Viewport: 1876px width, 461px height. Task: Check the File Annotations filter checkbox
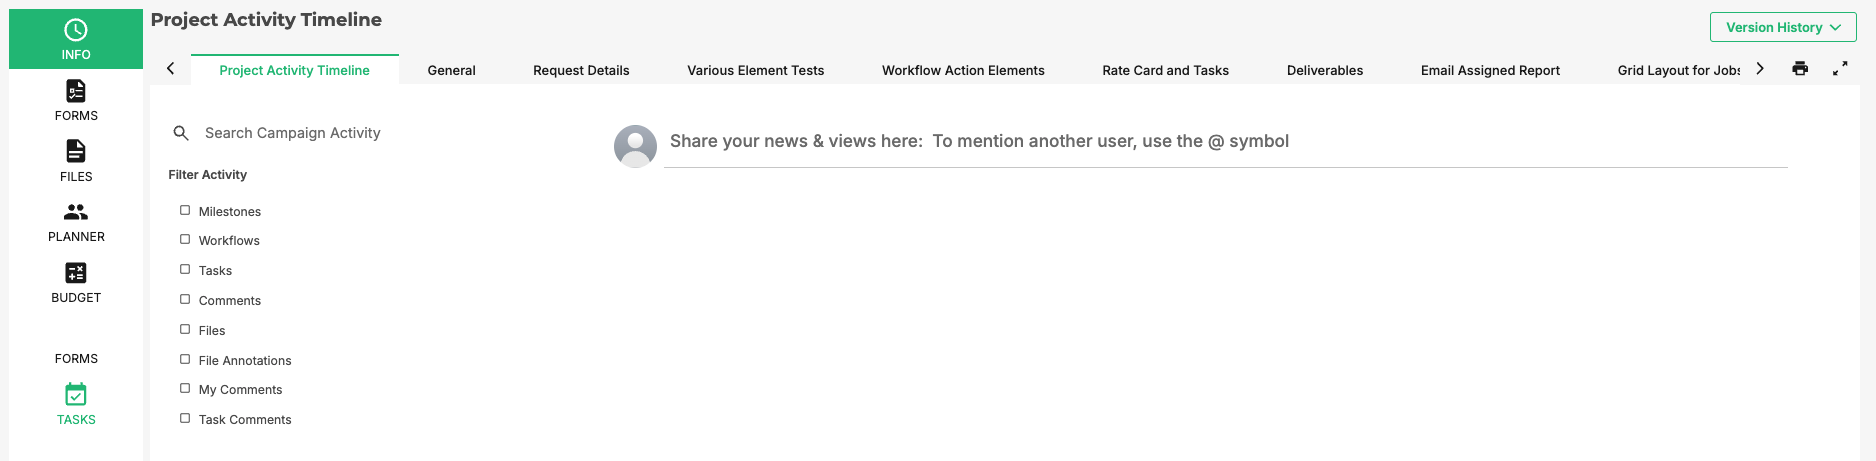[185, 359]
